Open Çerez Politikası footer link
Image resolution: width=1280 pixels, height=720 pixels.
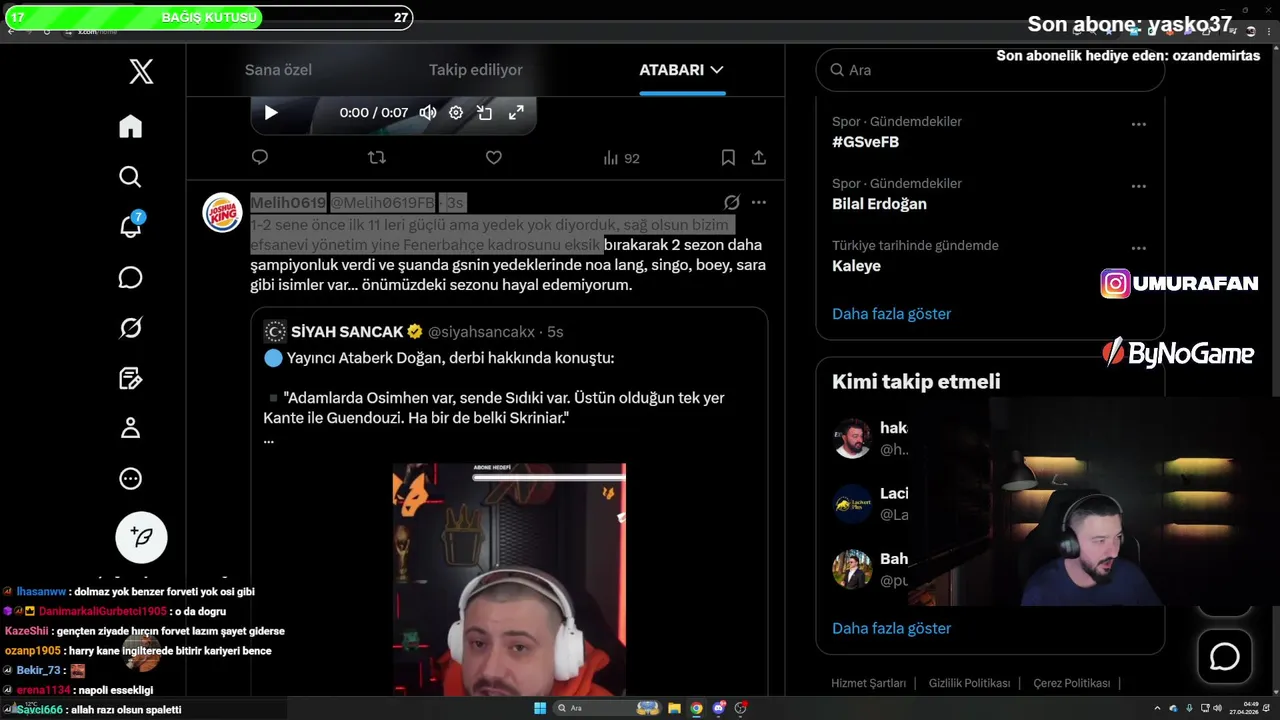click(x=1071, y=683)
